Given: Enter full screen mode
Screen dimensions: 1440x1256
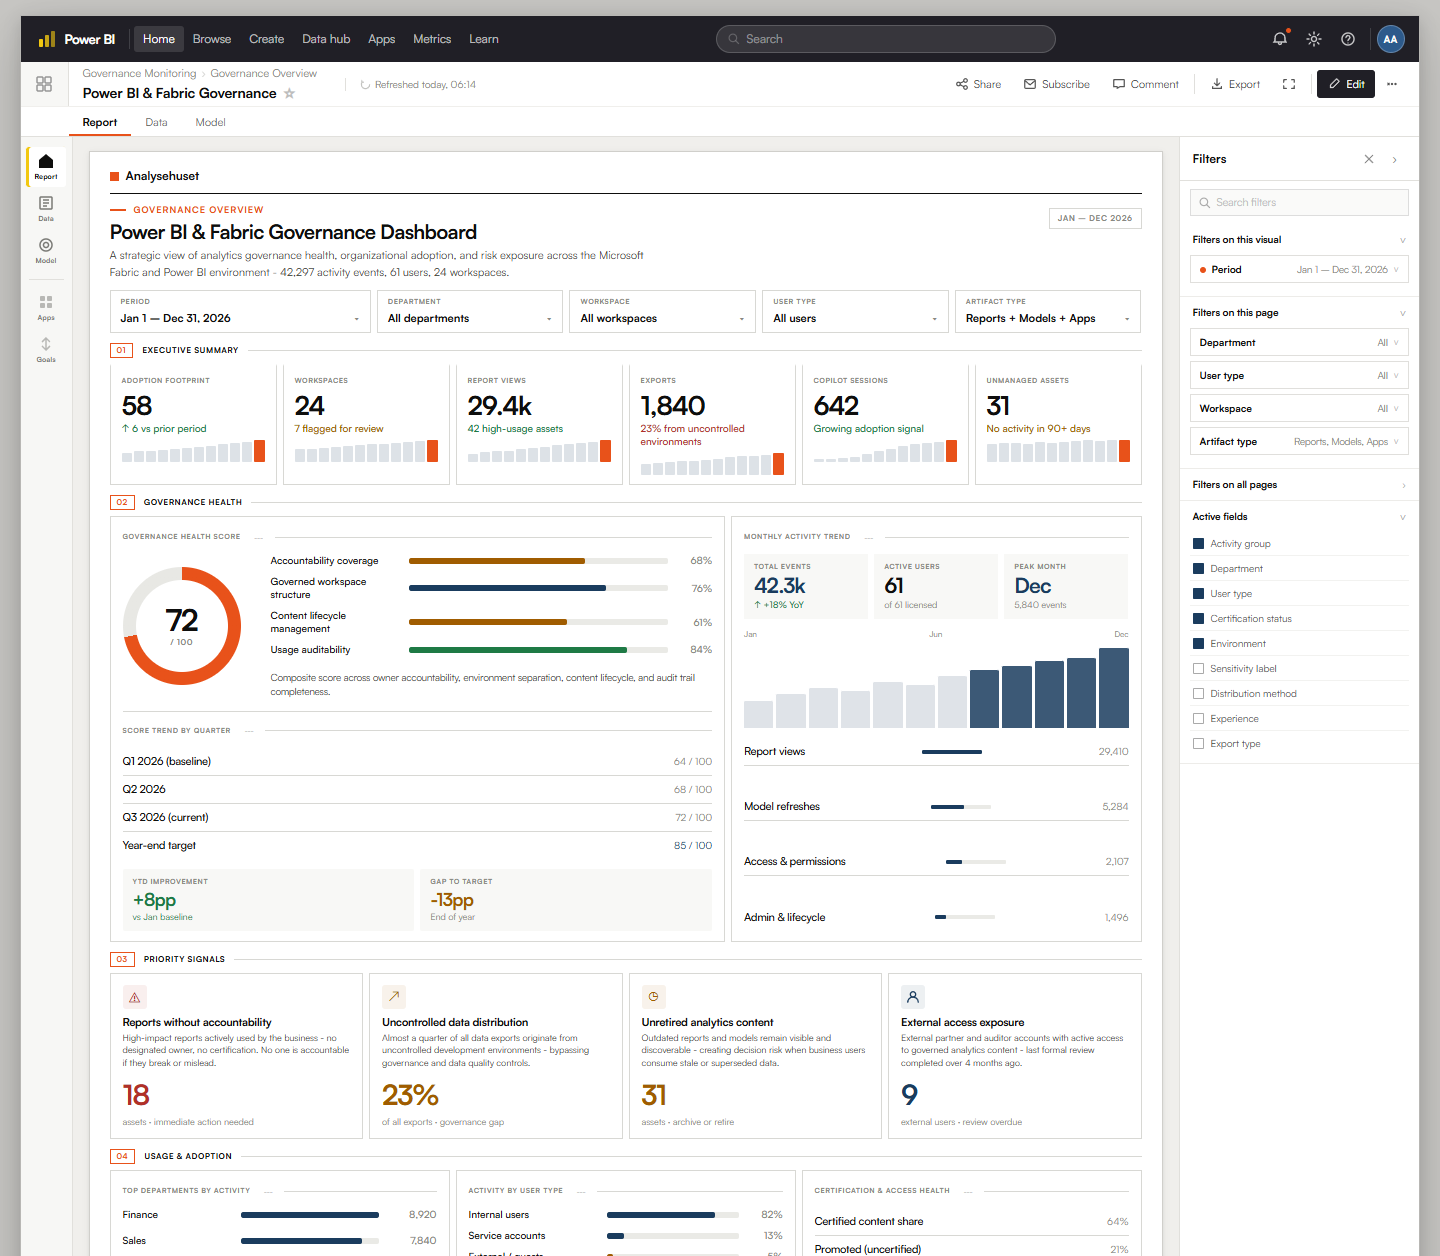Looking at the screenshot, I should click(1289, 84).
